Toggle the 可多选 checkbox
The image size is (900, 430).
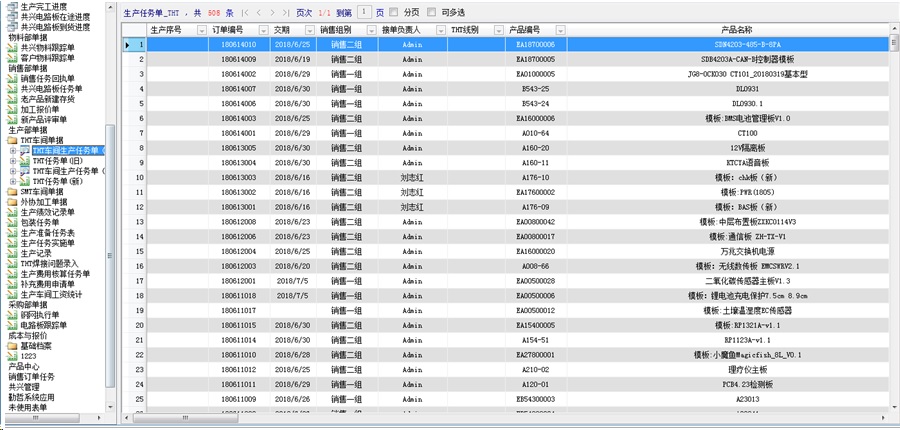point(431,14)
